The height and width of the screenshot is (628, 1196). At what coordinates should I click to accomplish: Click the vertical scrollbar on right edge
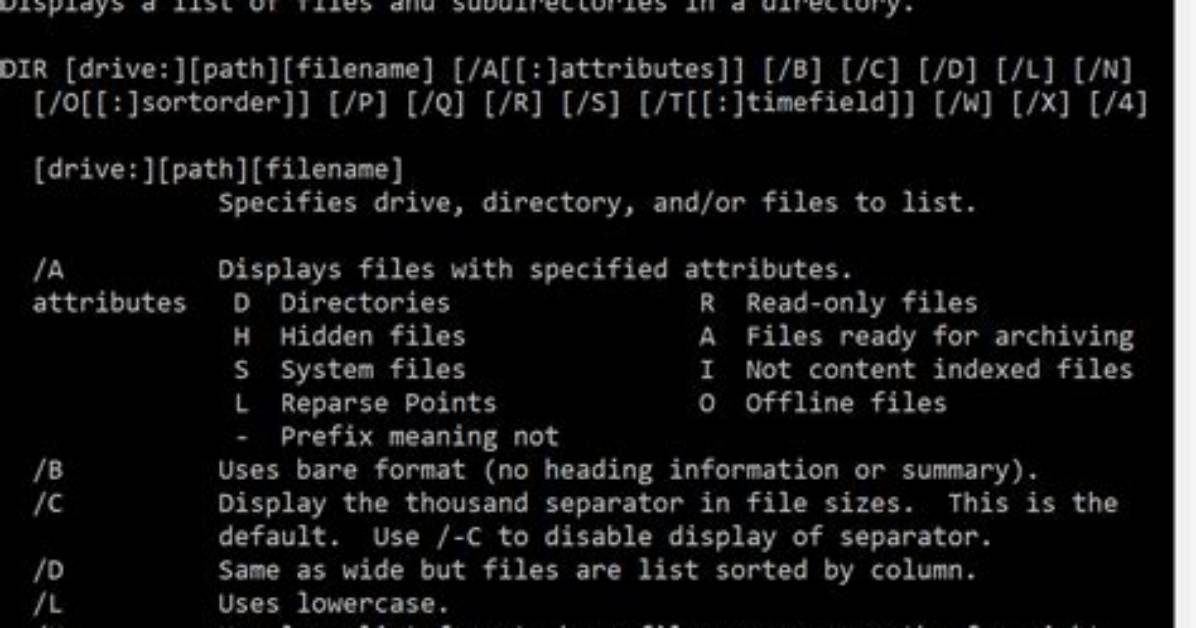1185,314
